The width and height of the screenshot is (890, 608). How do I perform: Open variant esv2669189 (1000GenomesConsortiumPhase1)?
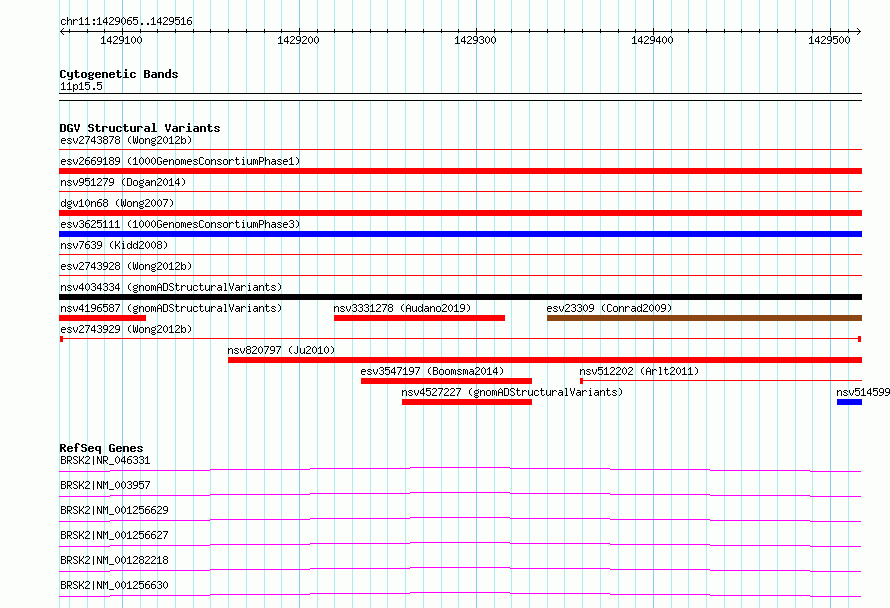point(180,161)
